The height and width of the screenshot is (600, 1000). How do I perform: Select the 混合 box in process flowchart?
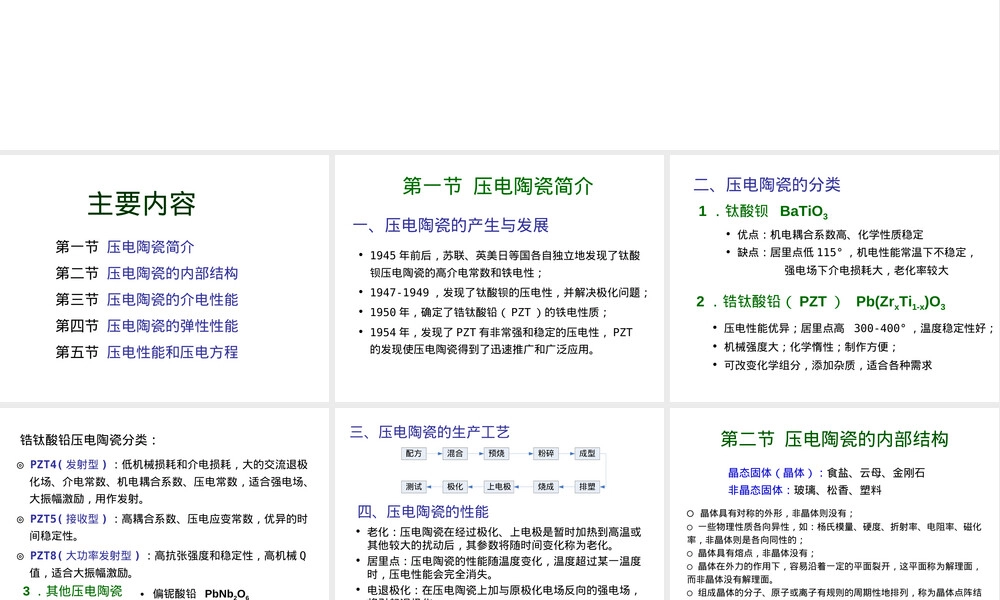(x=455, y=453)
